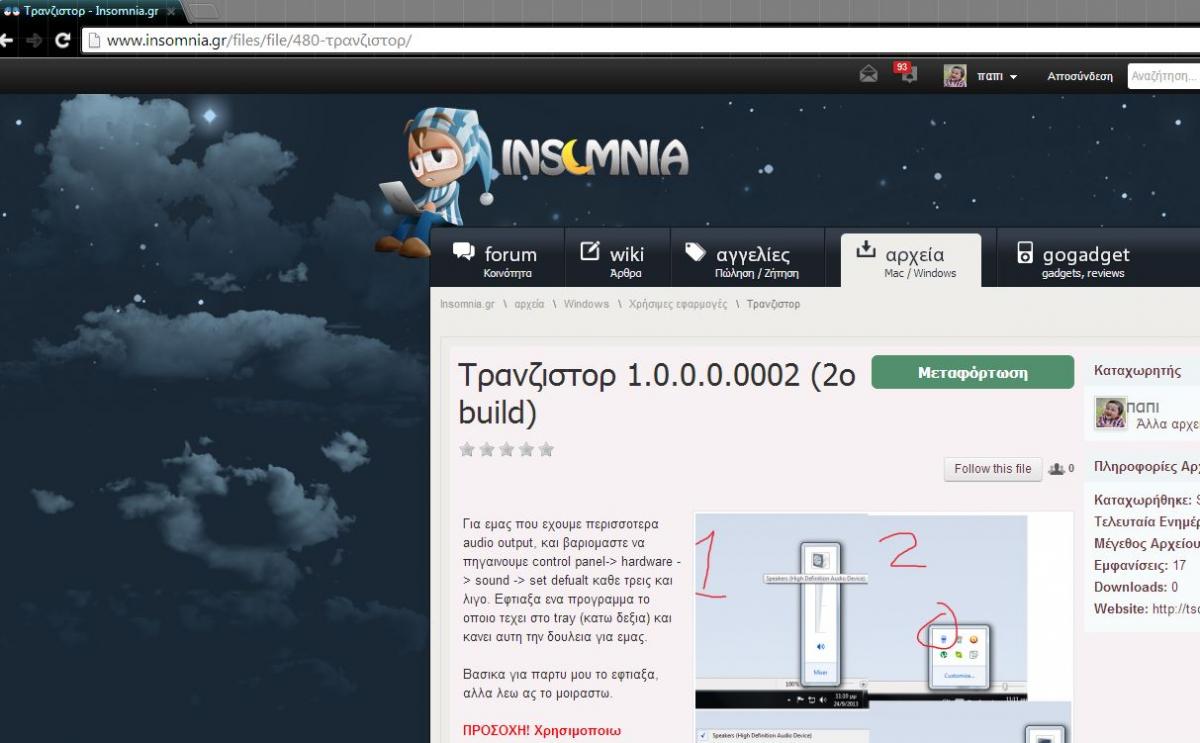This screenshot has height=743, width=1200.
Task: Open a new browser tab
Action: pyautogui.click(x=203, y=11)
